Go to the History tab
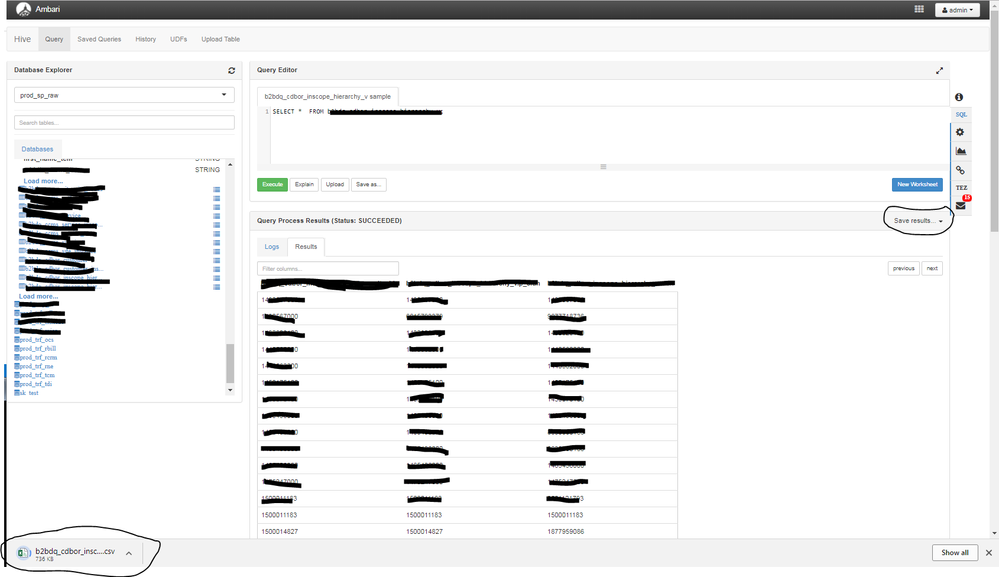This screenshot has height=577, width=999. [x=145, y=39]
